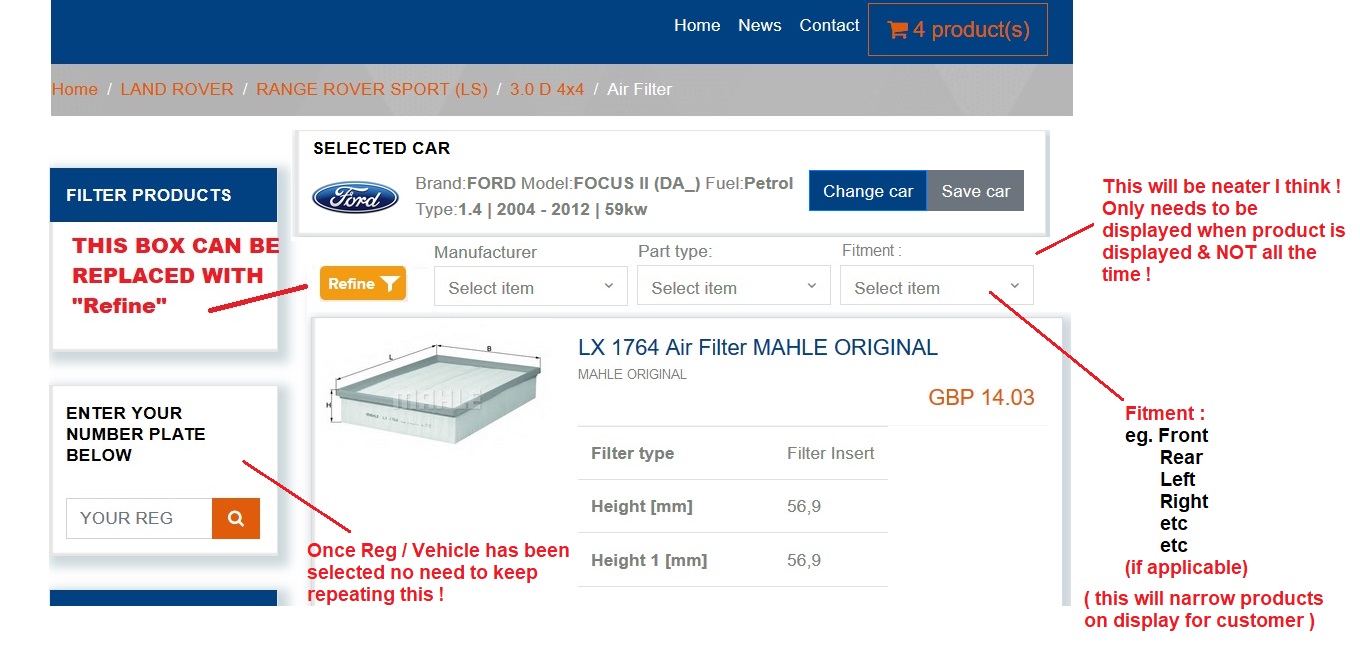Open the LX 1764 Air Filter MAHLE ORIGINAL title
Screen dimensions: 1360x648
[758, 348]
